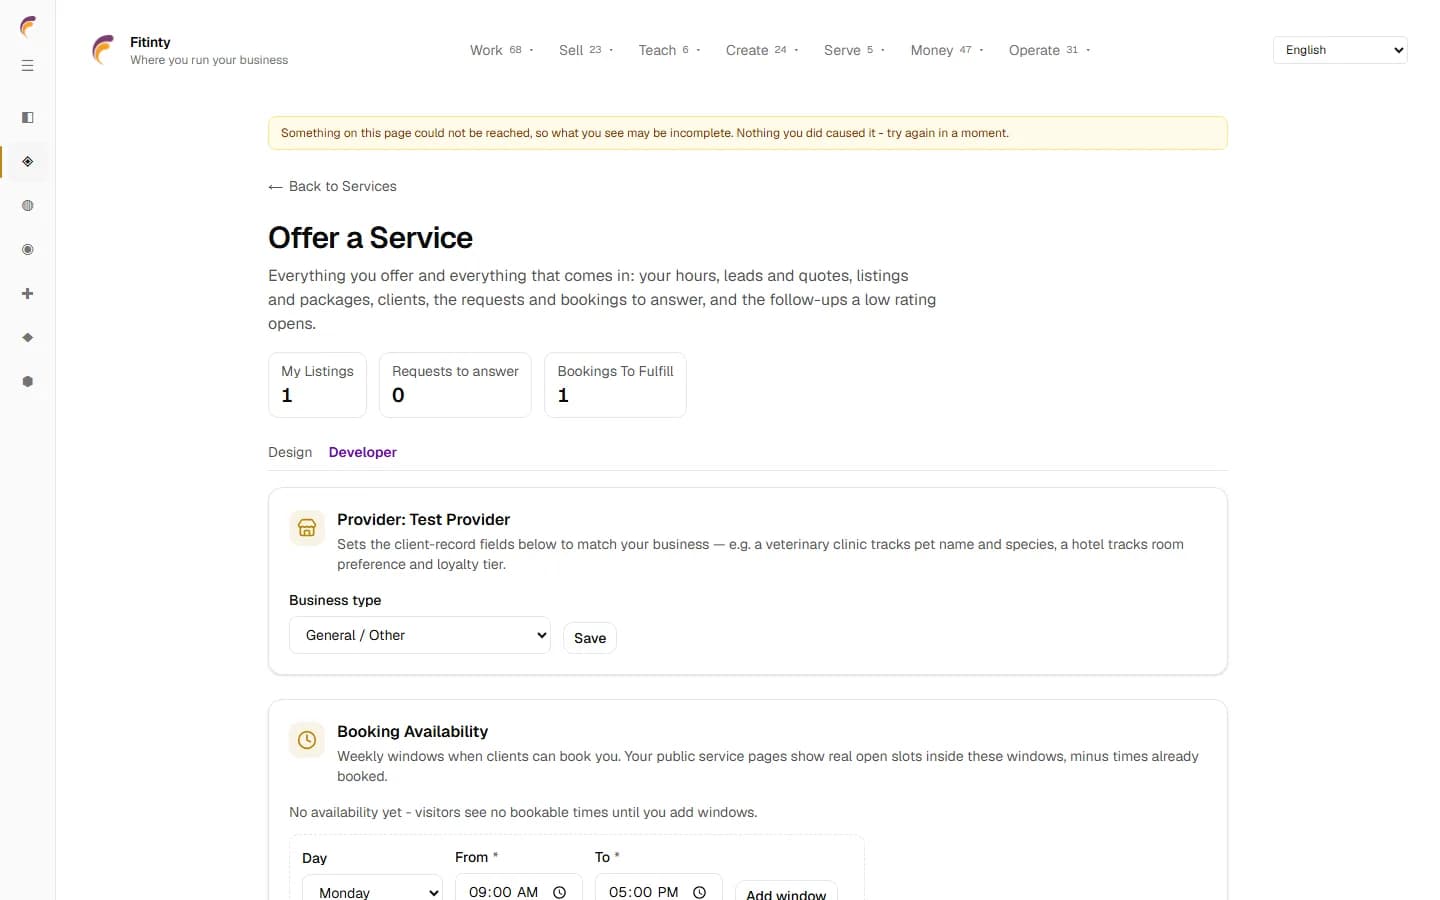Open the English language dropdown
Image resolution: width=1440 pixels, height=900 pixels.
pos(1340,50)
